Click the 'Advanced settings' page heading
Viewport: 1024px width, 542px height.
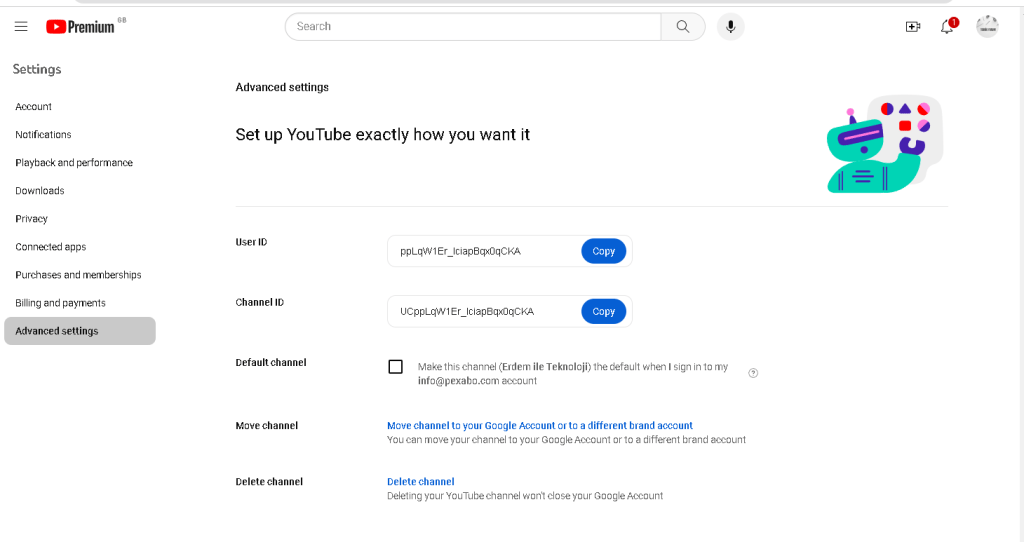[282, 88]
